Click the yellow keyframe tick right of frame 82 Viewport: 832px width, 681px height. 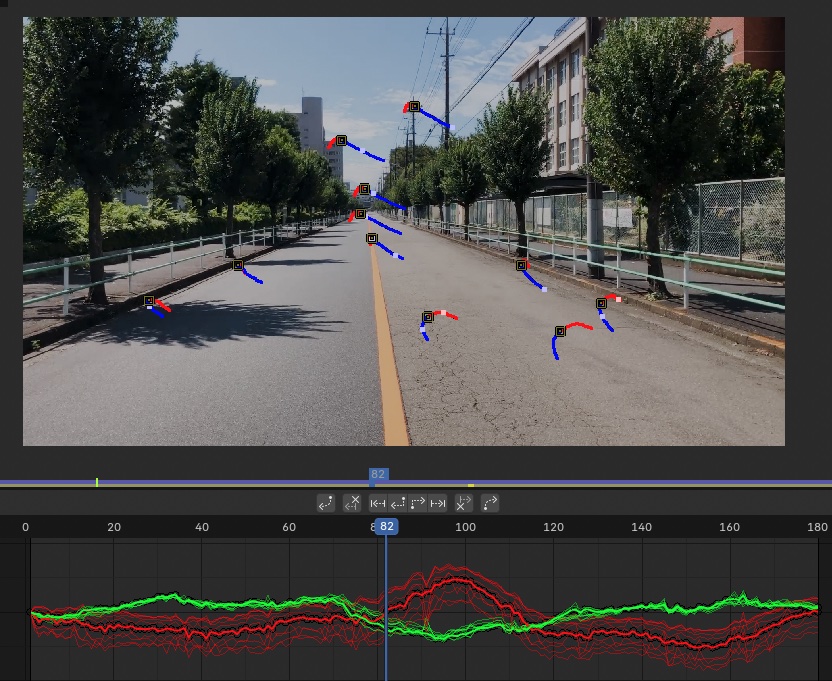pyautogui.click(x=471, y=485)
